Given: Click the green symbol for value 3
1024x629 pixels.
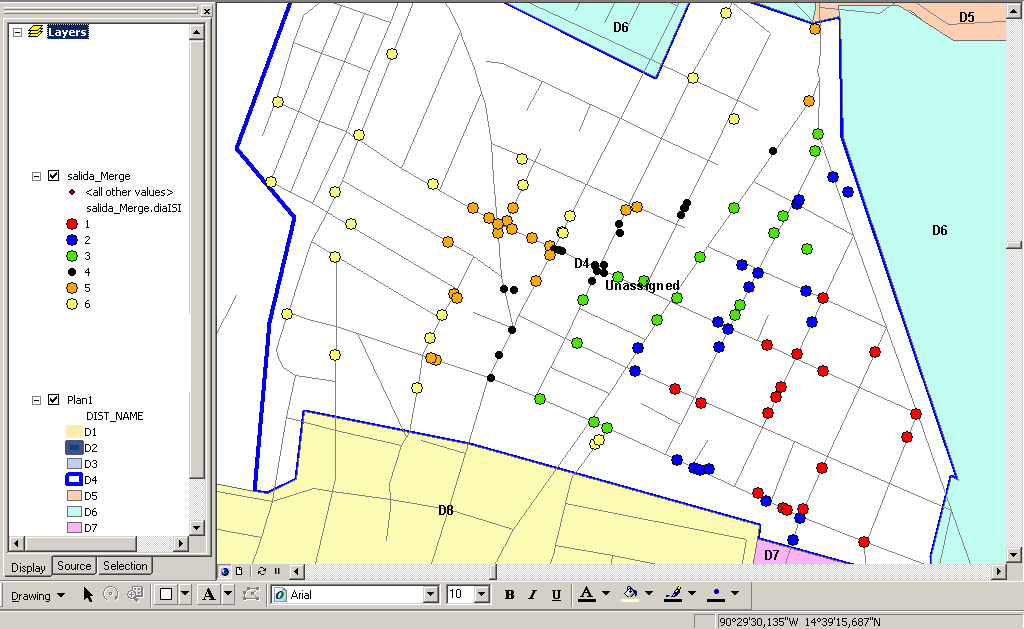Looking at the screenshot, I should [72, 256].
